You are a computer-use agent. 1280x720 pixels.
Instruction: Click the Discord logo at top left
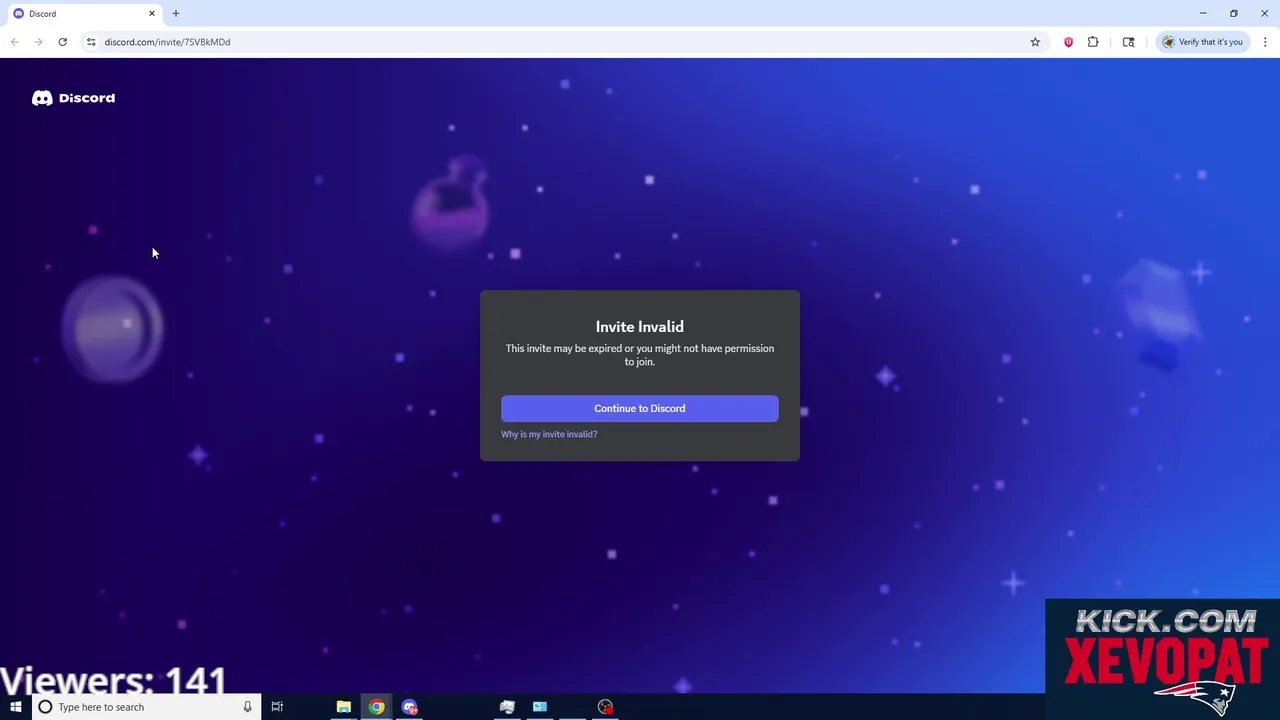pyautogui.click(x=73, y=98)
